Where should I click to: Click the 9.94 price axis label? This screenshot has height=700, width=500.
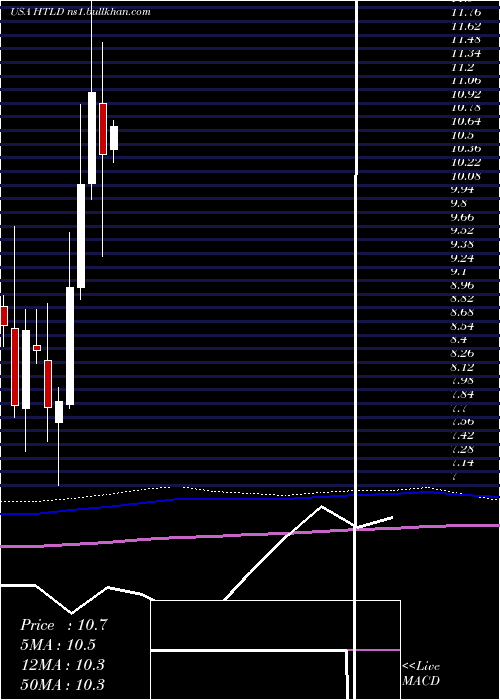[462, 190]
